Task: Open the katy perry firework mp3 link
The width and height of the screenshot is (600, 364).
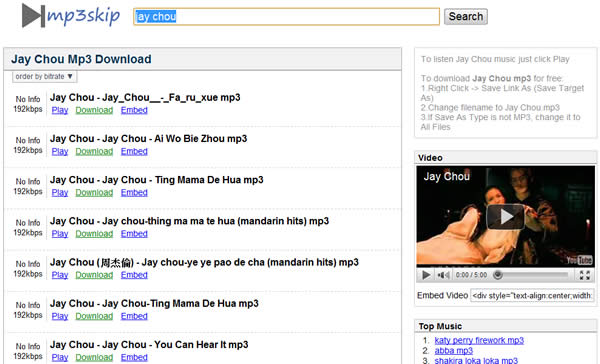Action: pos(479,340)
